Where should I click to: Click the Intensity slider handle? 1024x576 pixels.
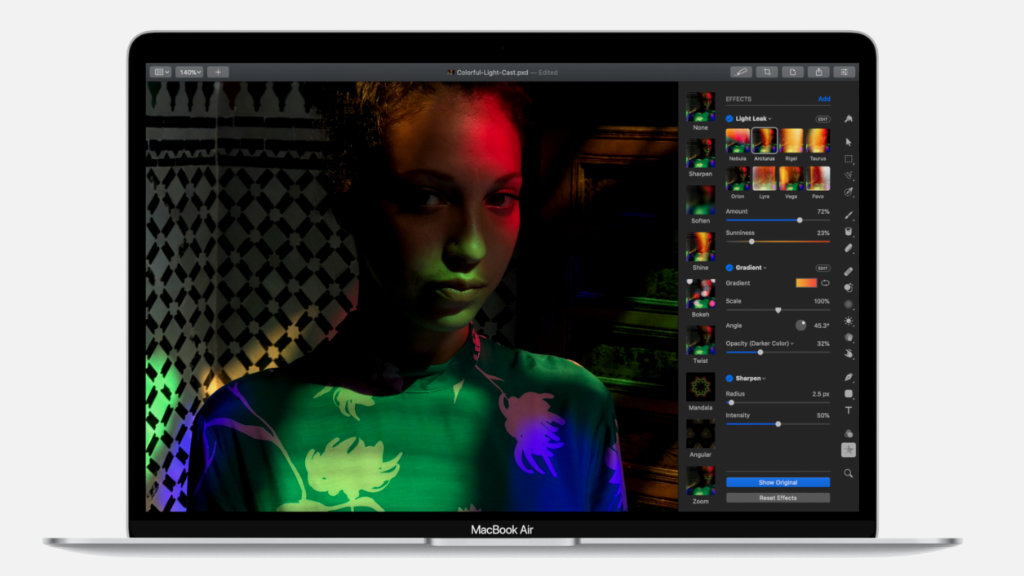778,424
